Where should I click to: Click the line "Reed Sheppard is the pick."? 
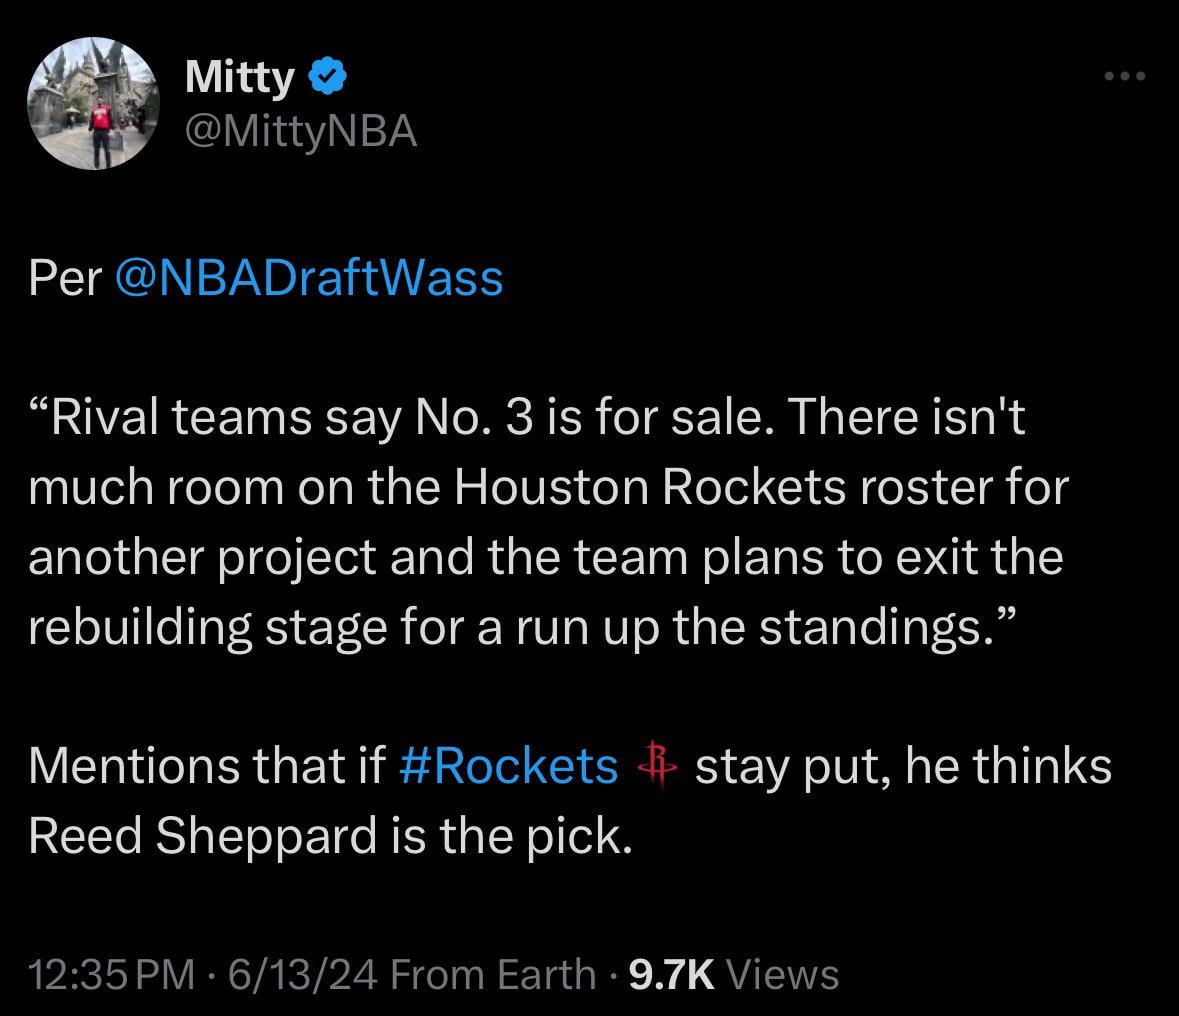[x=330, y=836]
